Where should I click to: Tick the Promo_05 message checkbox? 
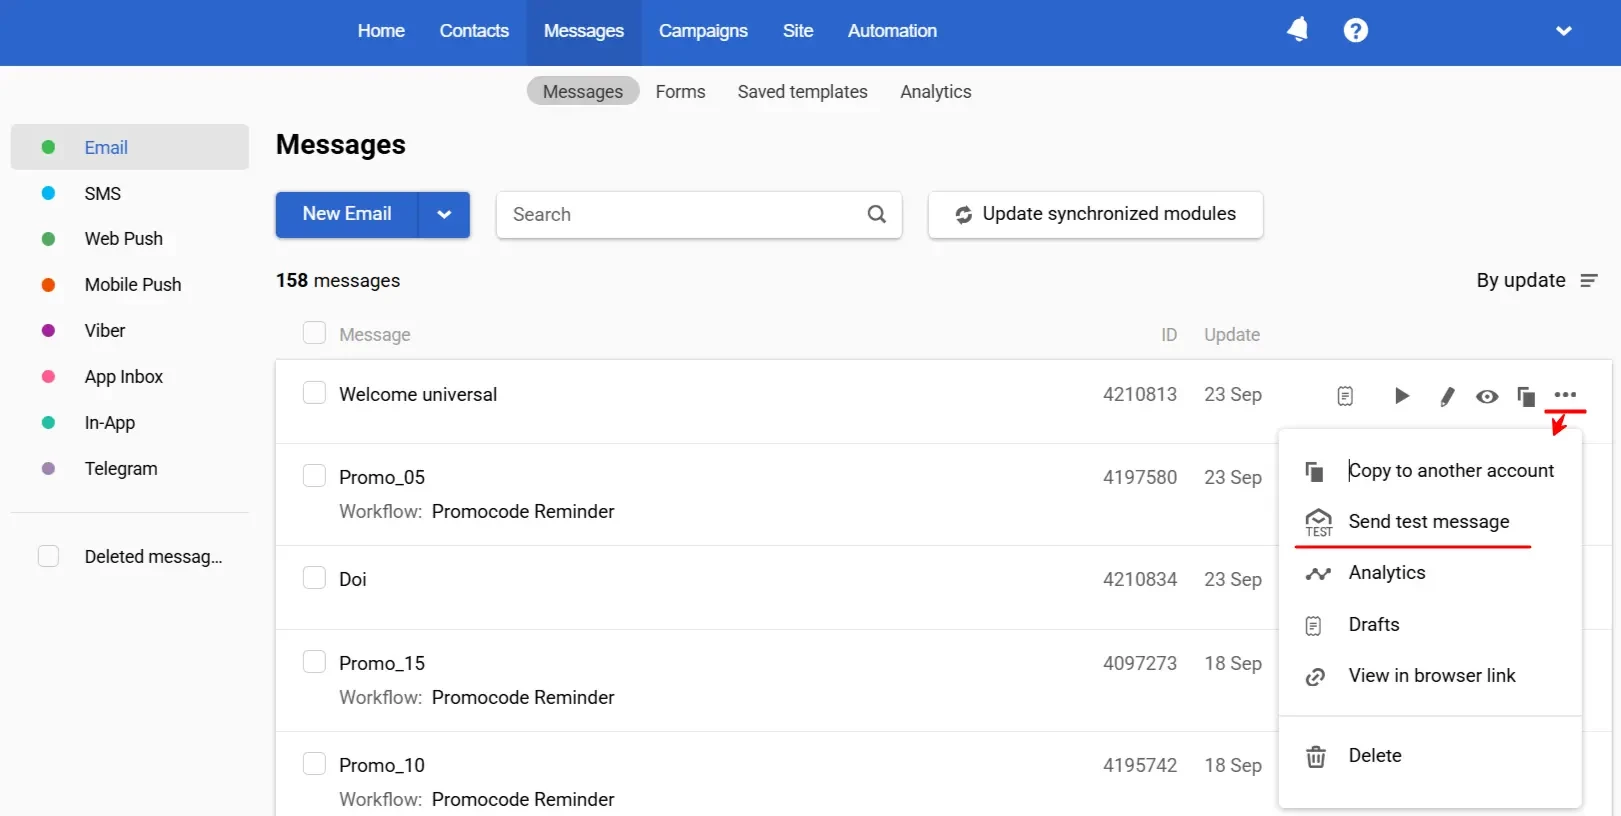(x=314, y=476)
